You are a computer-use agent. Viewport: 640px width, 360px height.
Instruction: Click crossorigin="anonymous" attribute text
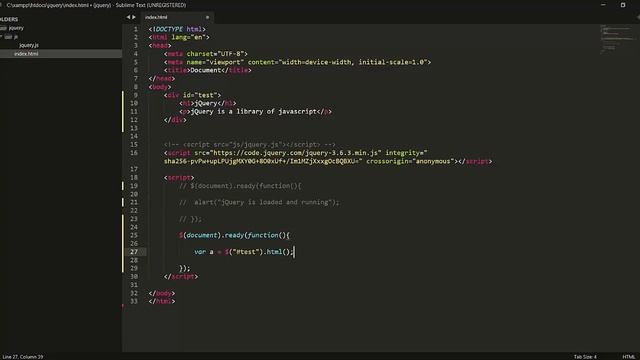pyautogui.click(x=410, y=161)
